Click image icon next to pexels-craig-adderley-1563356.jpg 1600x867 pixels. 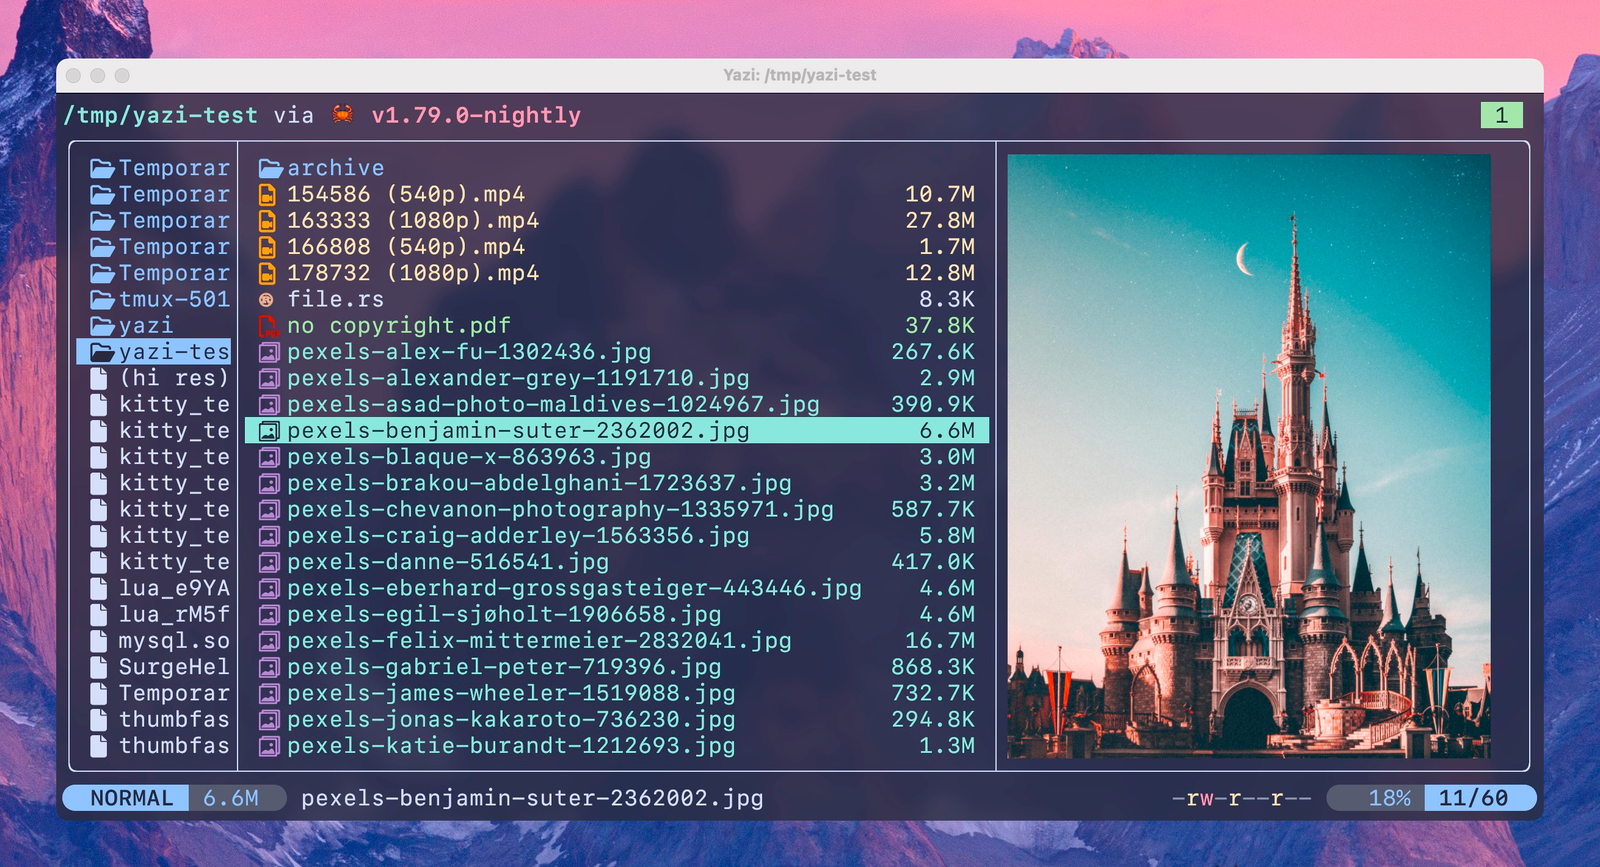[x=268, y=536]
